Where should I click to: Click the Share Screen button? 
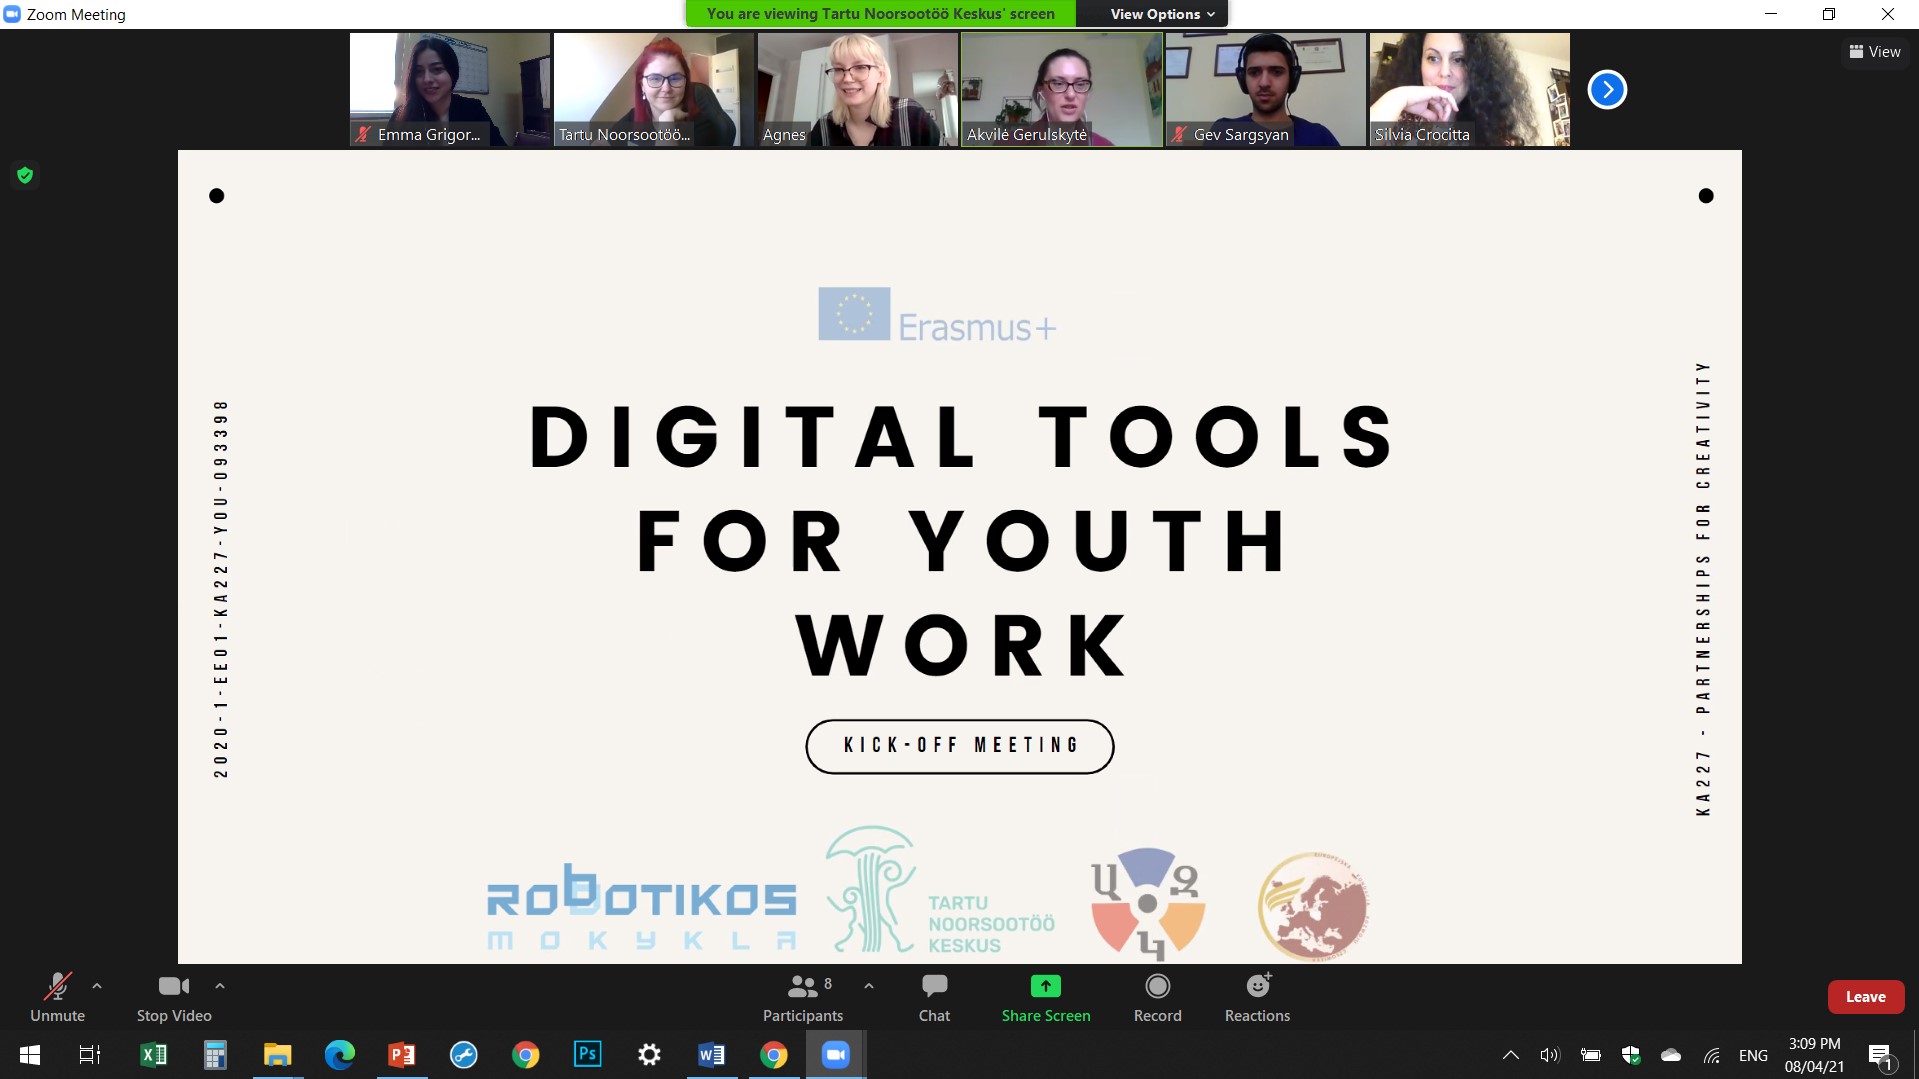(x=1046, y=997)
